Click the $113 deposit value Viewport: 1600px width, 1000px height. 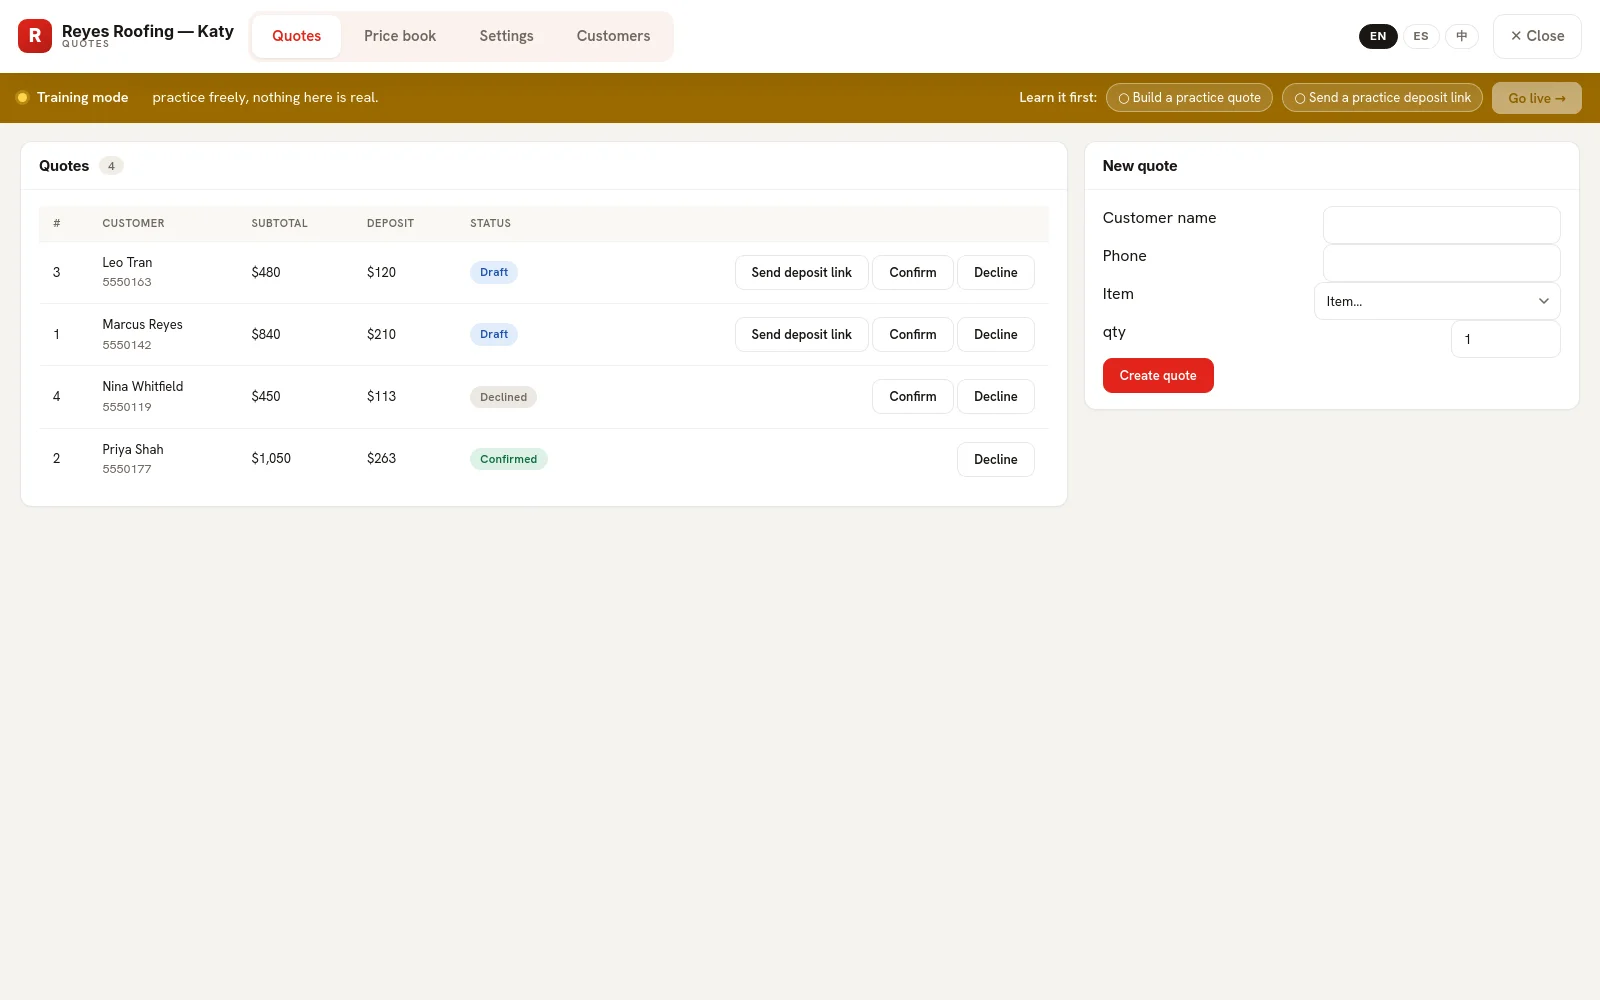click(x=381, y=397)
